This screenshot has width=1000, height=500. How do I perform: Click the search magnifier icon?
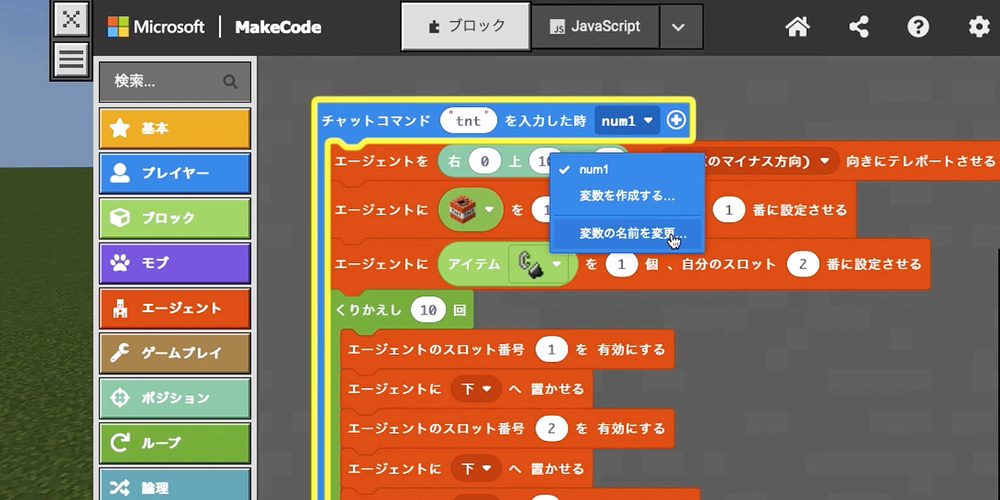pyautogui.click(x=230, y=82)
